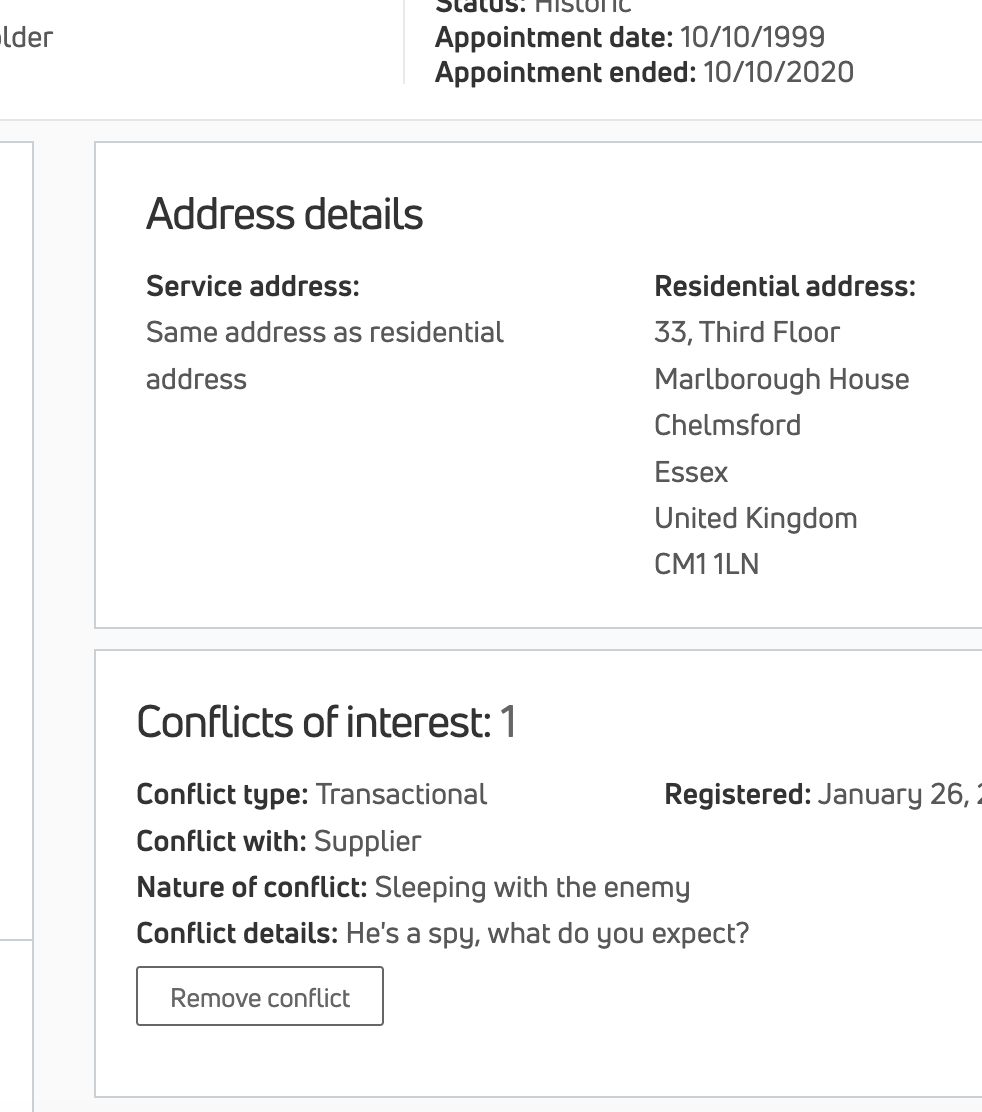This screenshot has width=982, height=1112.
Task: Select the Supplier conflict-with value
Action: 367,841
